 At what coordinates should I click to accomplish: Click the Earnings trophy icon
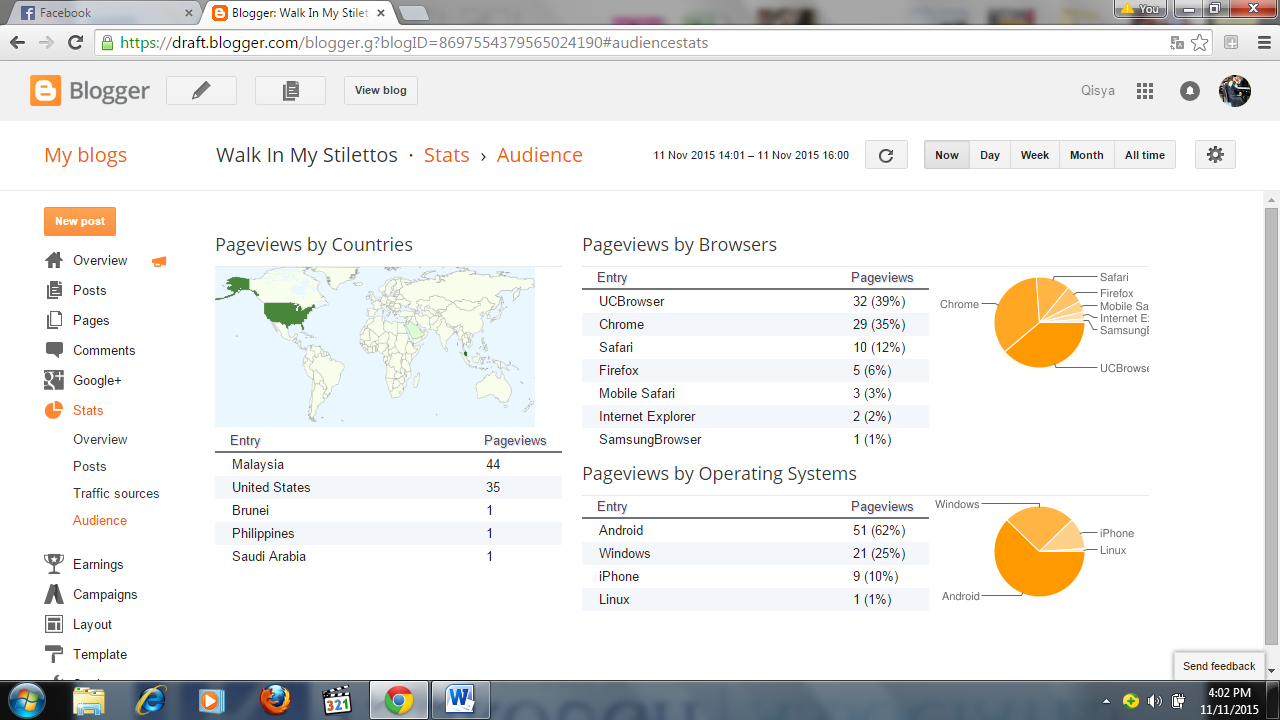[54, 564]
